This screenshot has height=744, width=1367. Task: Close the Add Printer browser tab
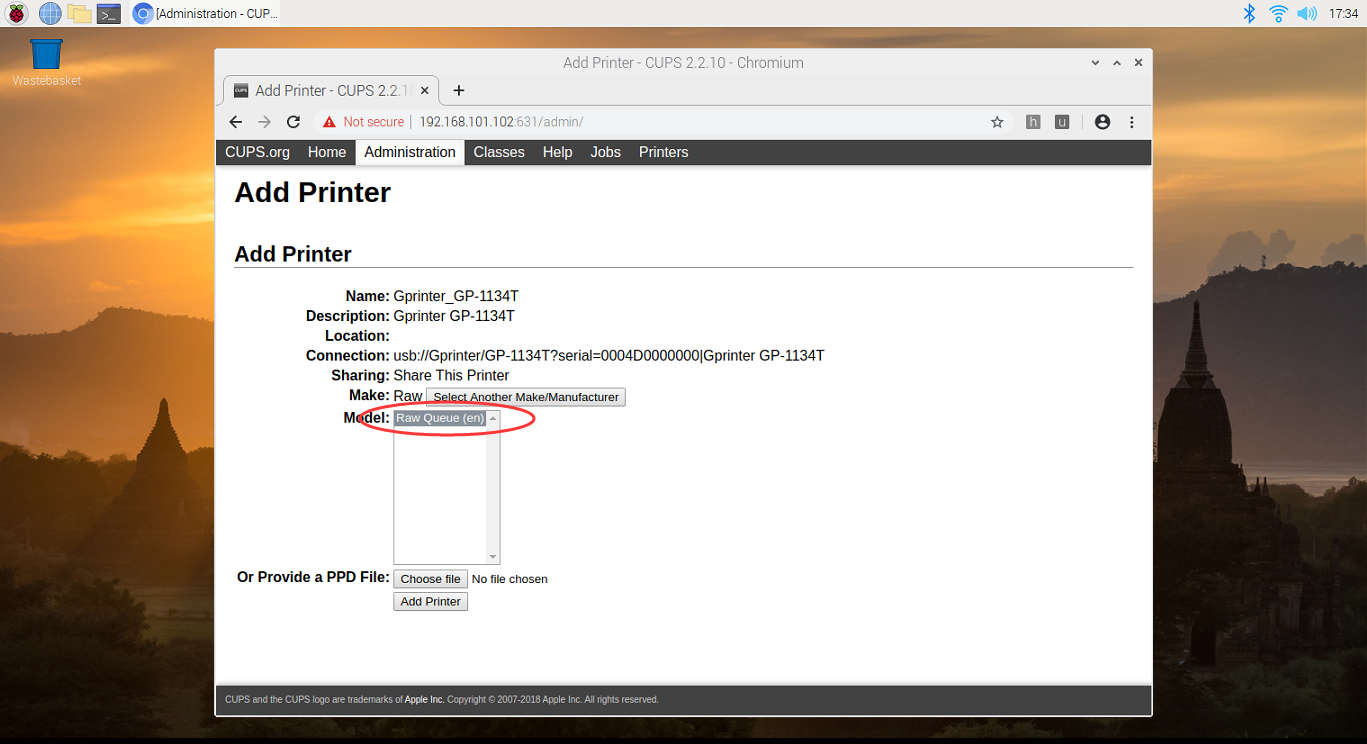point(425,90)
